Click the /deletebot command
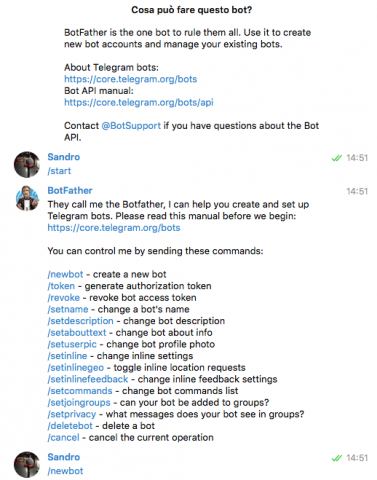The image size is (377, 480). [x=70, y=426]
